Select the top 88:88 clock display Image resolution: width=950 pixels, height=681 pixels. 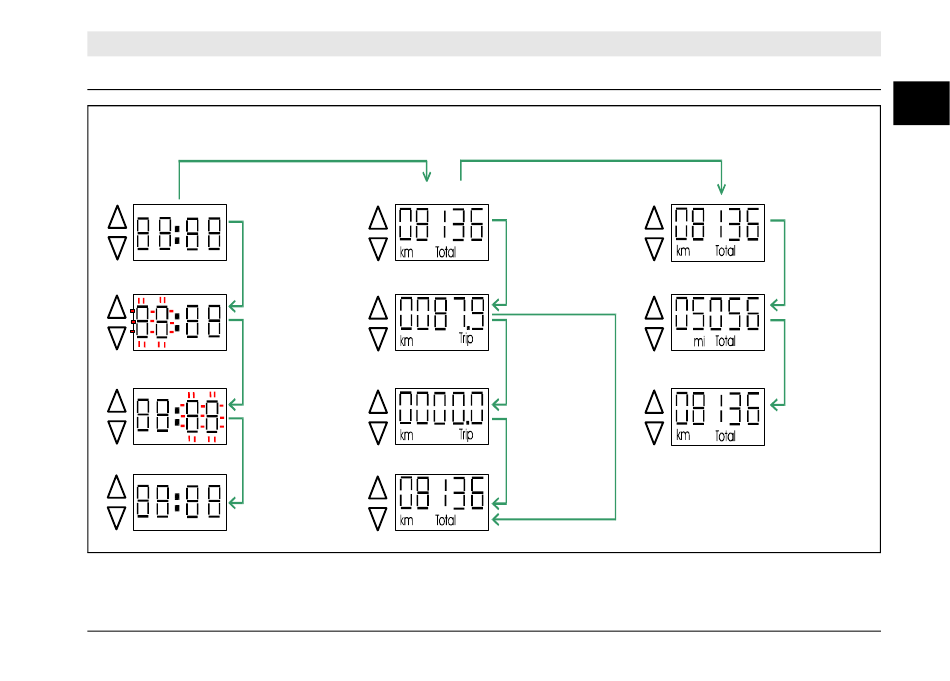click(180, 233)
